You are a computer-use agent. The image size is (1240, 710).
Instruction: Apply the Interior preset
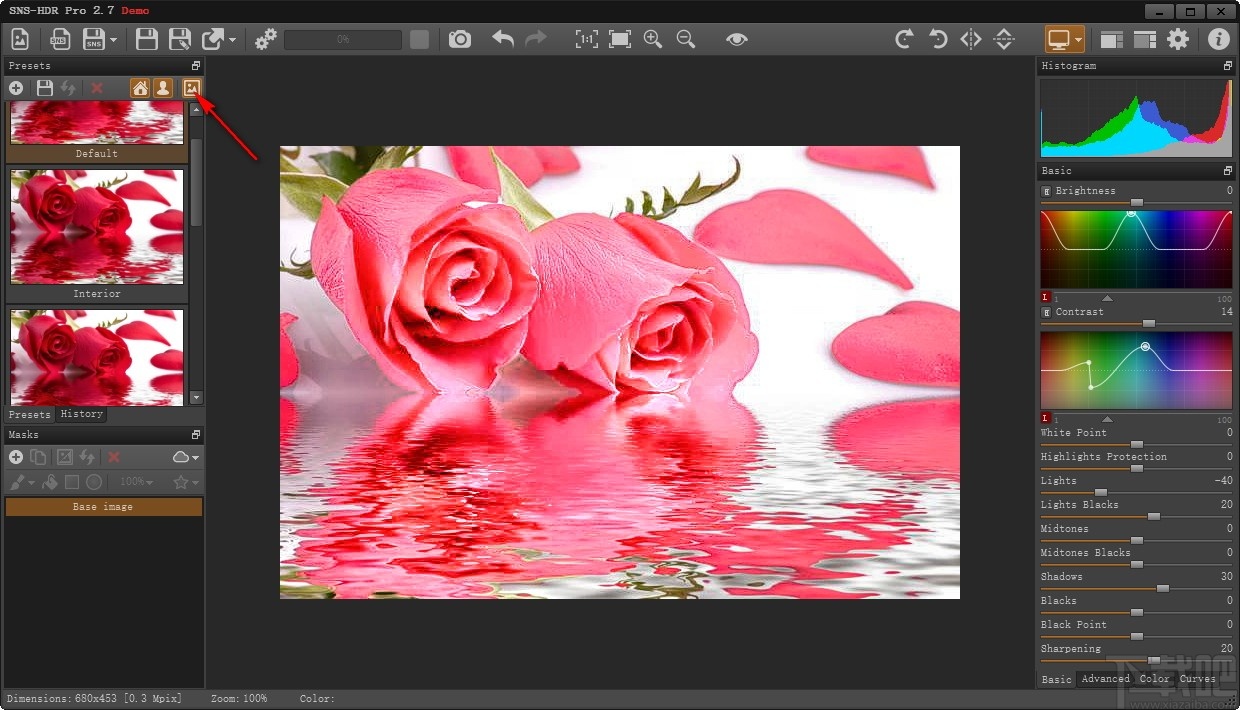coord(96,228)
